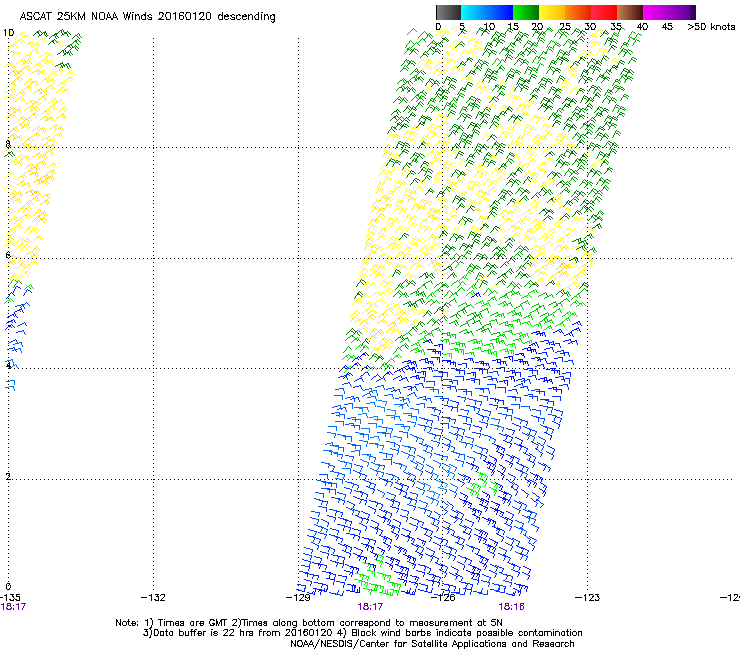Select the latitude label '6' on the left axis

click(8, 255)
